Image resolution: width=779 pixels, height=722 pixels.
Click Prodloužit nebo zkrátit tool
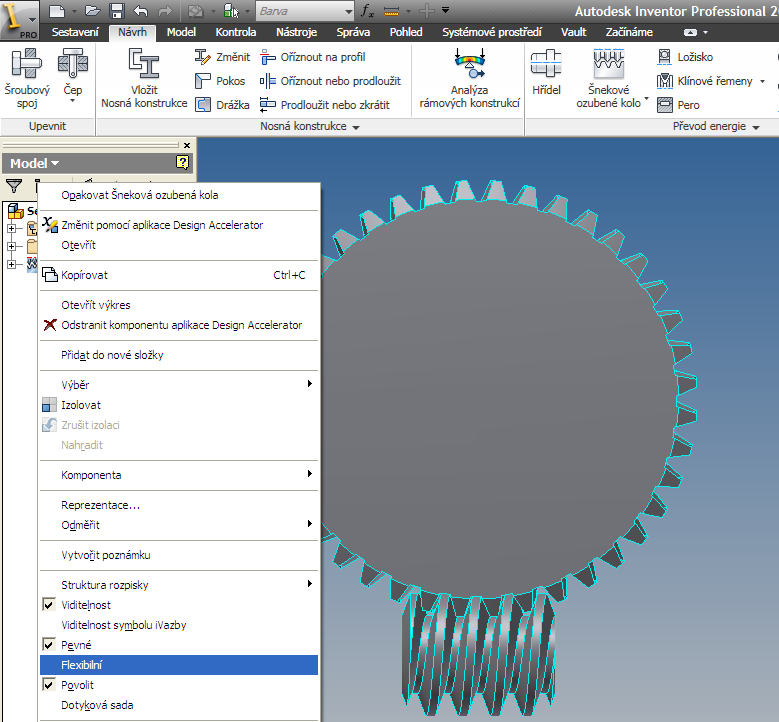point(324,105)
